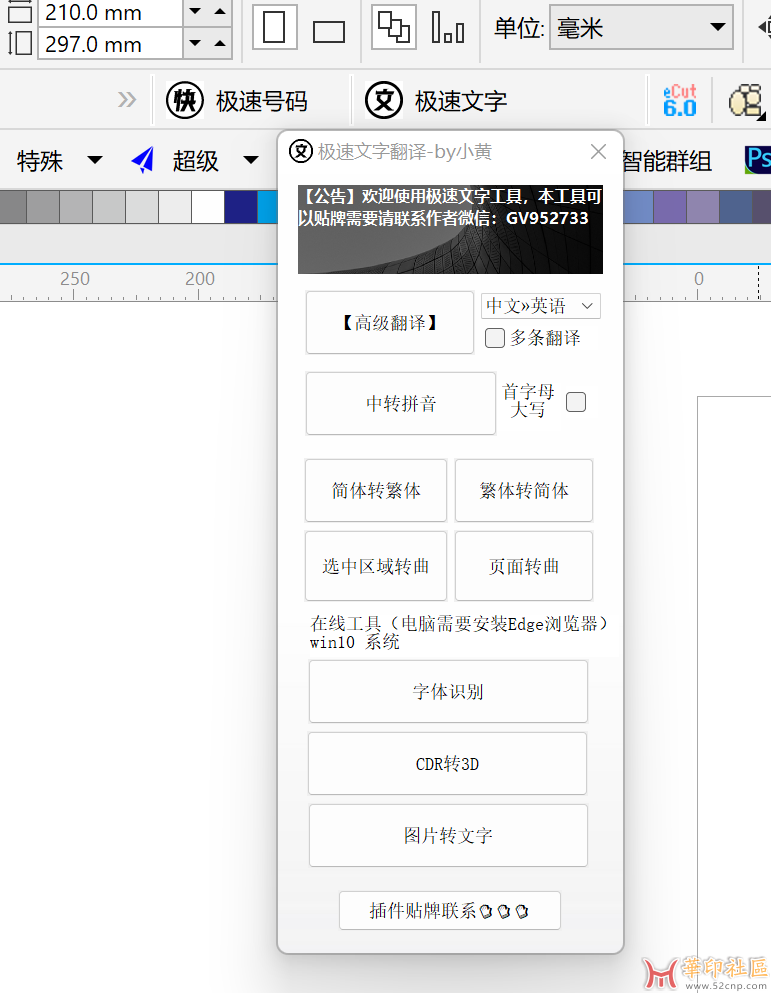The height and width of the screenshot is (993, 771).
Task: Expand the toolbar overflow chevrons
Action: [127, 99]
